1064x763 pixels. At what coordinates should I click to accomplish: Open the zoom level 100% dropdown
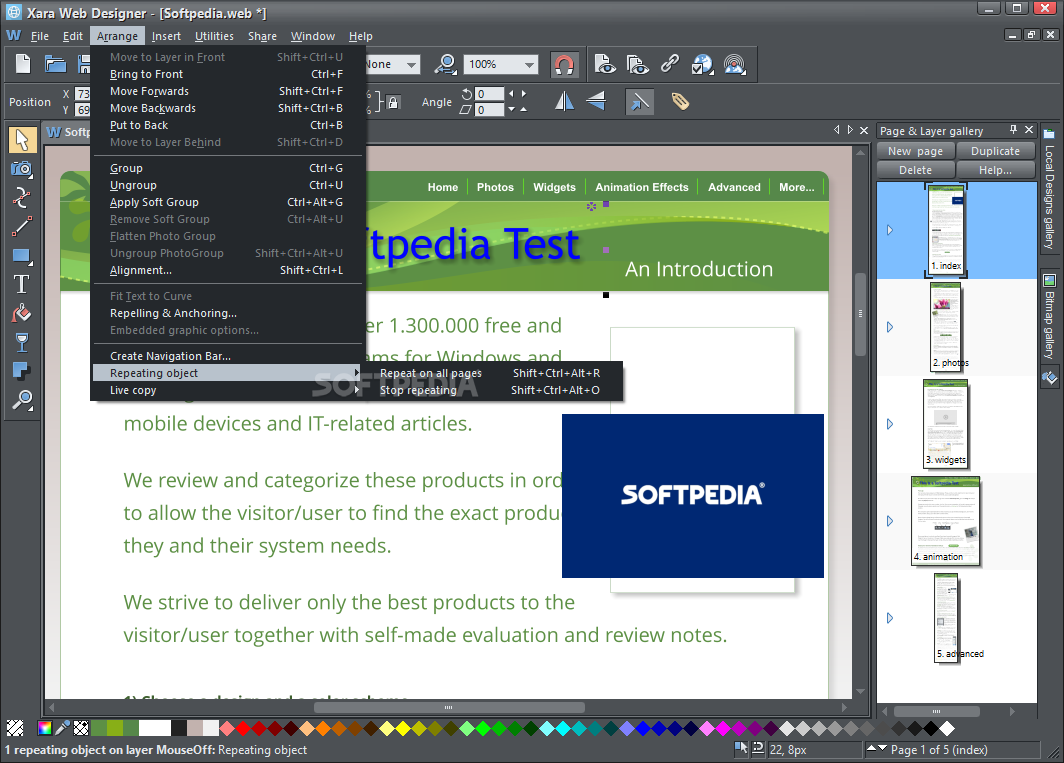coord(529,64)
